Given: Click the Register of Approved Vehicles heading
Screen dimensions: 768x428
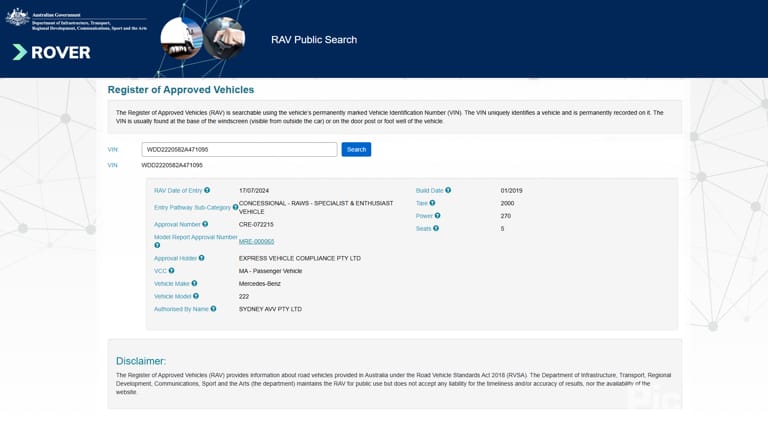Looking at the screenshot, I should pyautogui.click(x=181, y=90).
